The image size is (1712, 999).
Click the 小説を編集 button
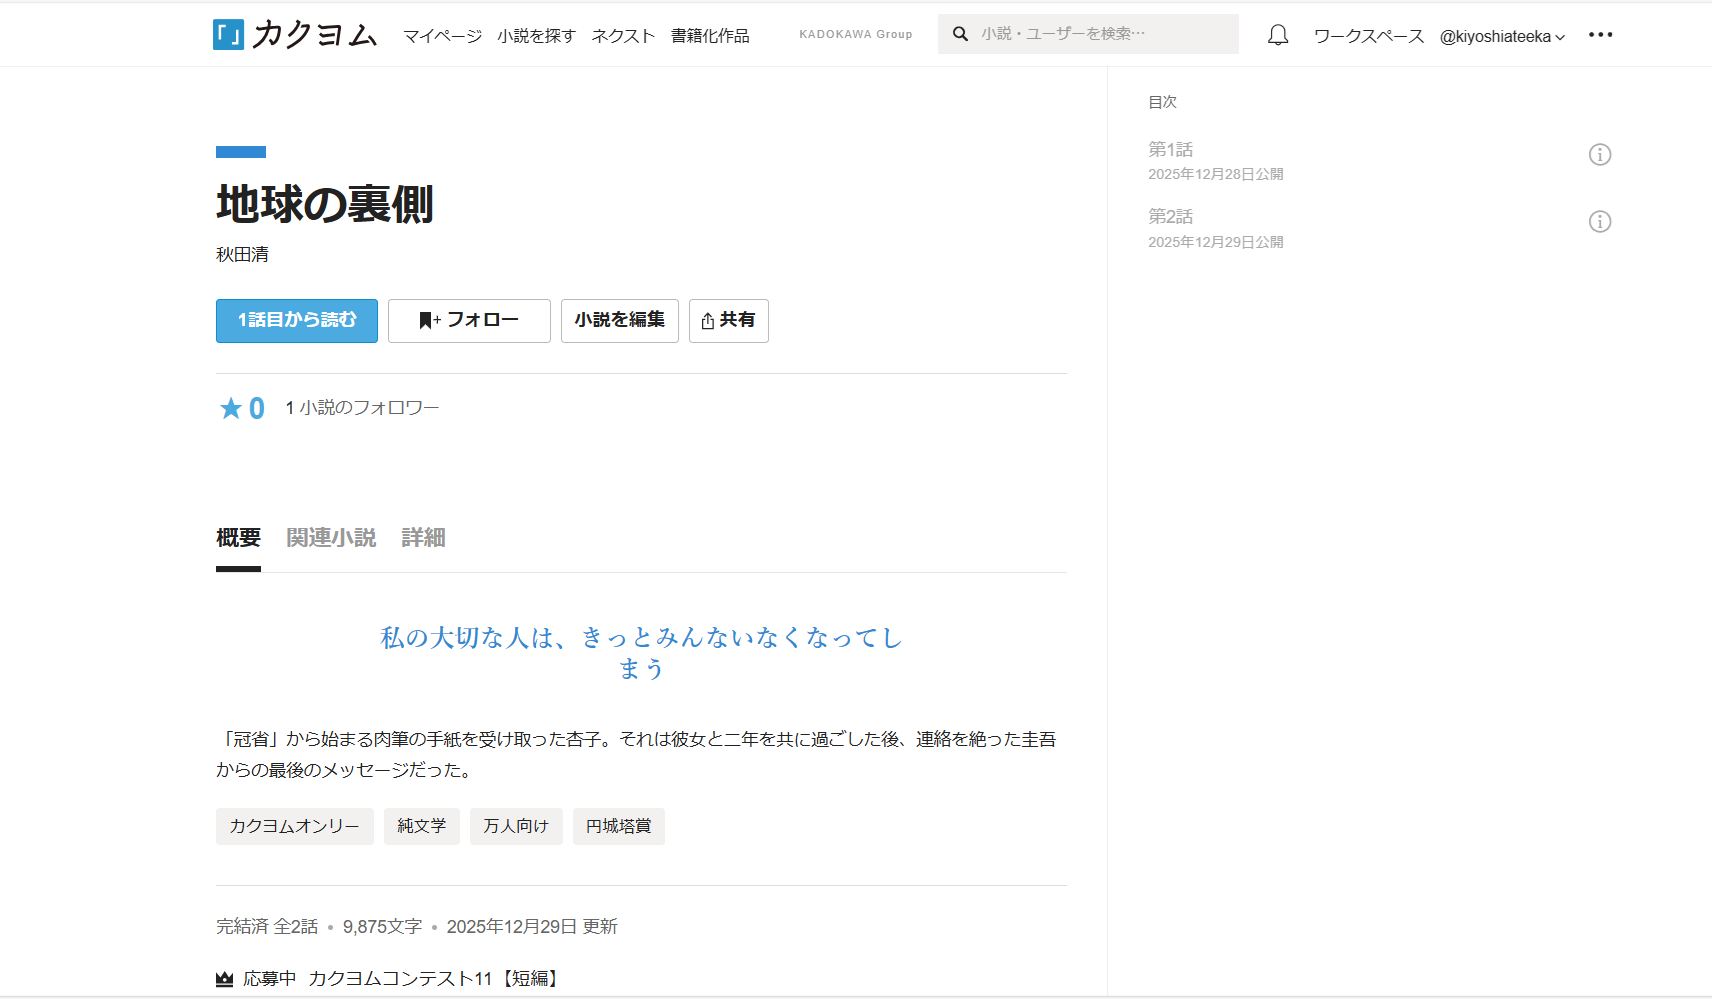point(619,321)
